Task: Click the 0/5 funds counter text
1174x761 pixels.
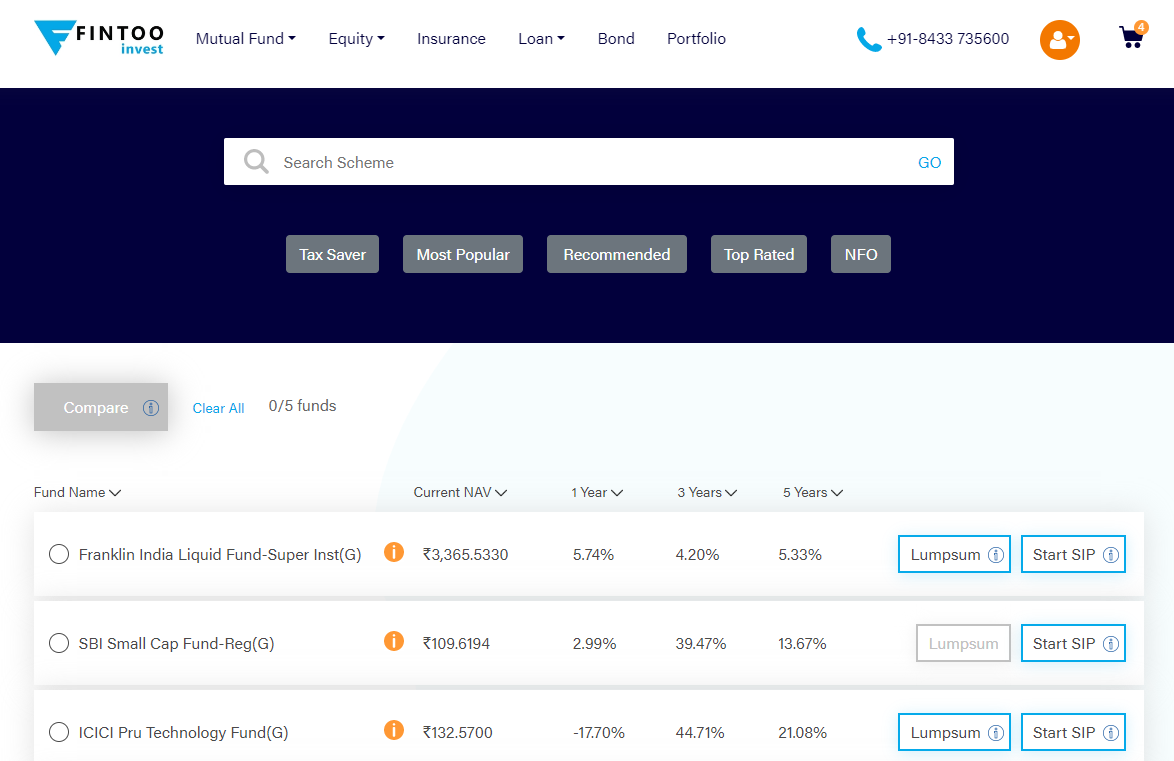Action: pyautogui.click(x=302, y=406)
